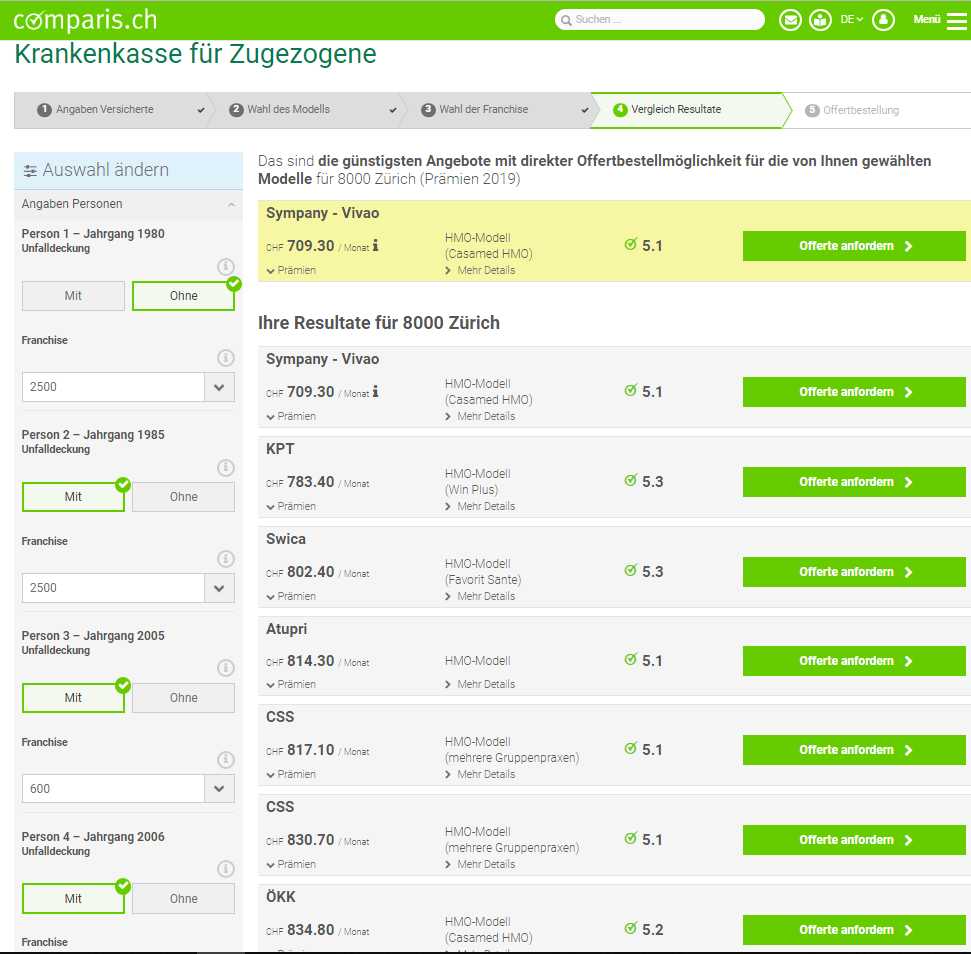
Task: Open Mehr Details for KPT
Action: [480, 506]
